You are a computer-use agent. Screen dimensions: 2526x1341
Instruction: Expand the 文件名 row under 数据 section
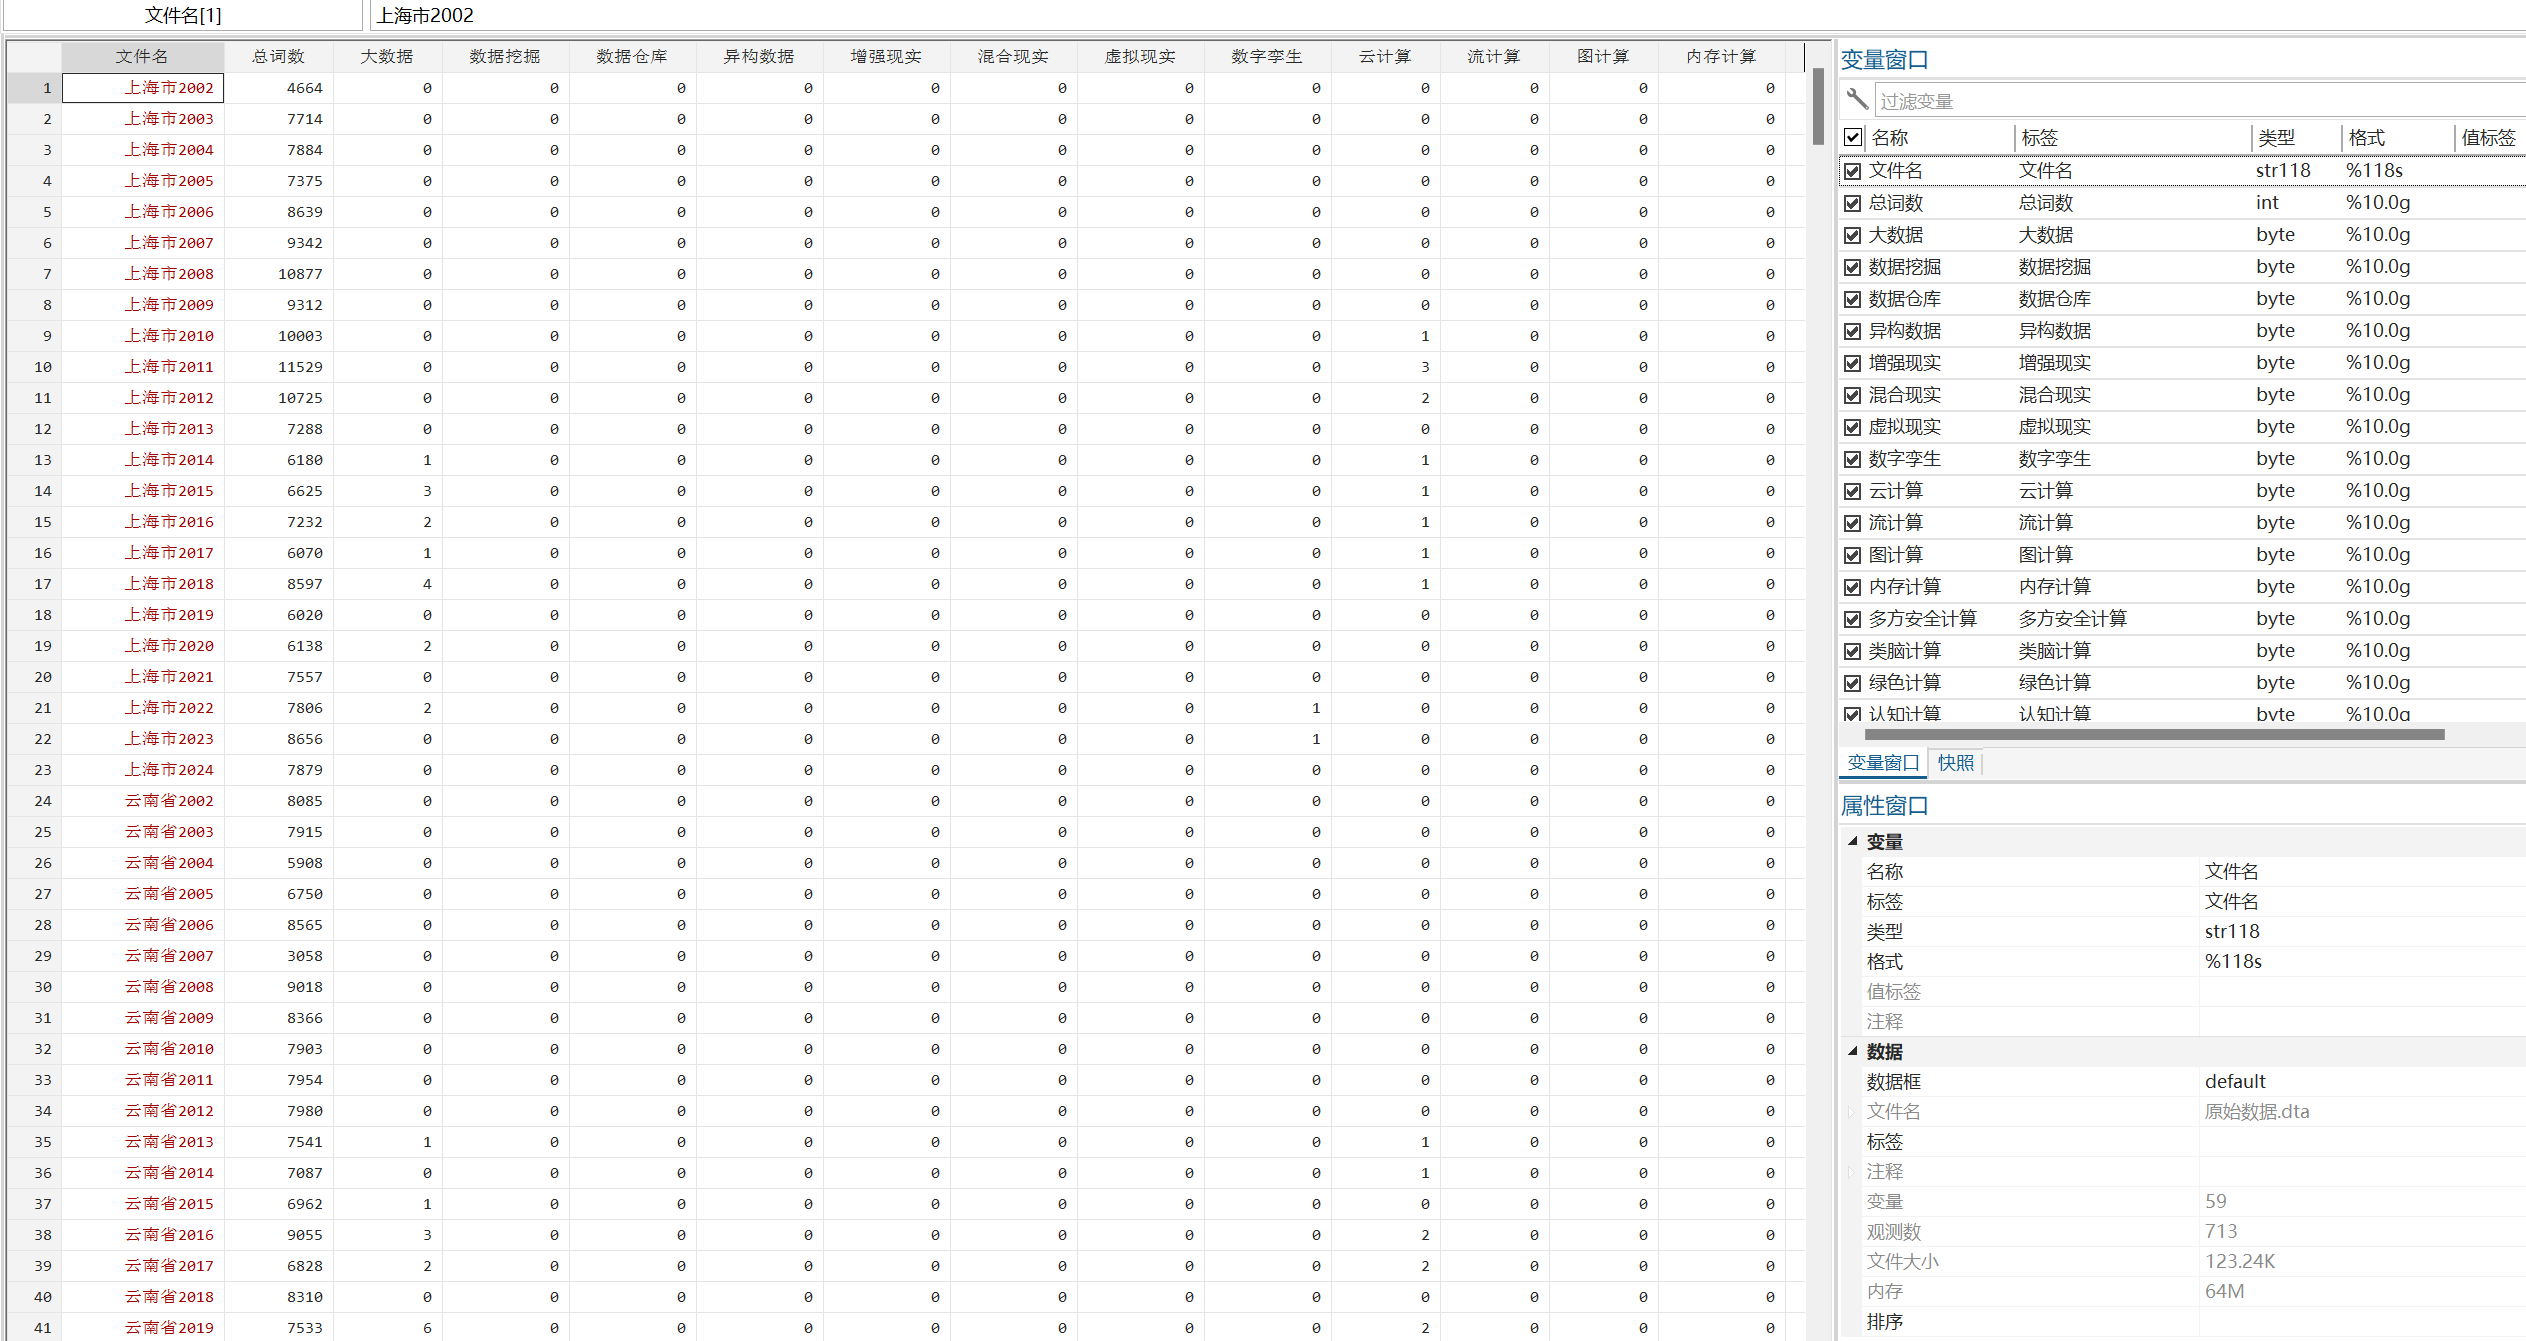pos(1852,1111)
